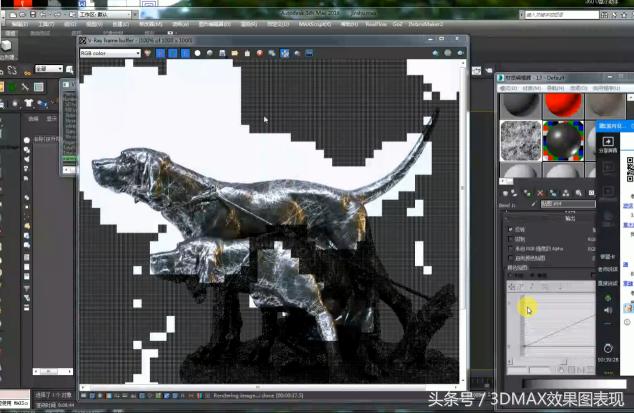This screenshot has height=413, width=634.
Task: Enable the 钳制 clamp checkbox
Action: 510,239
